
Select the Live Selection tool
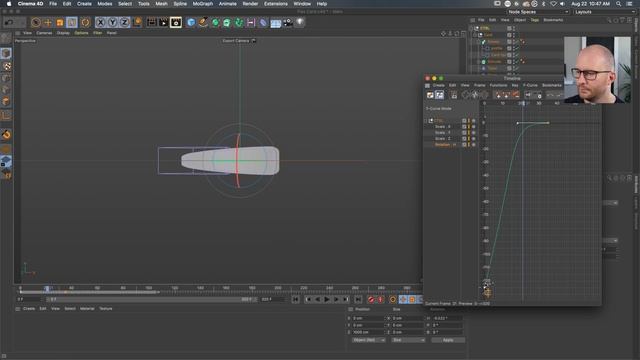[x=36, y=22]
